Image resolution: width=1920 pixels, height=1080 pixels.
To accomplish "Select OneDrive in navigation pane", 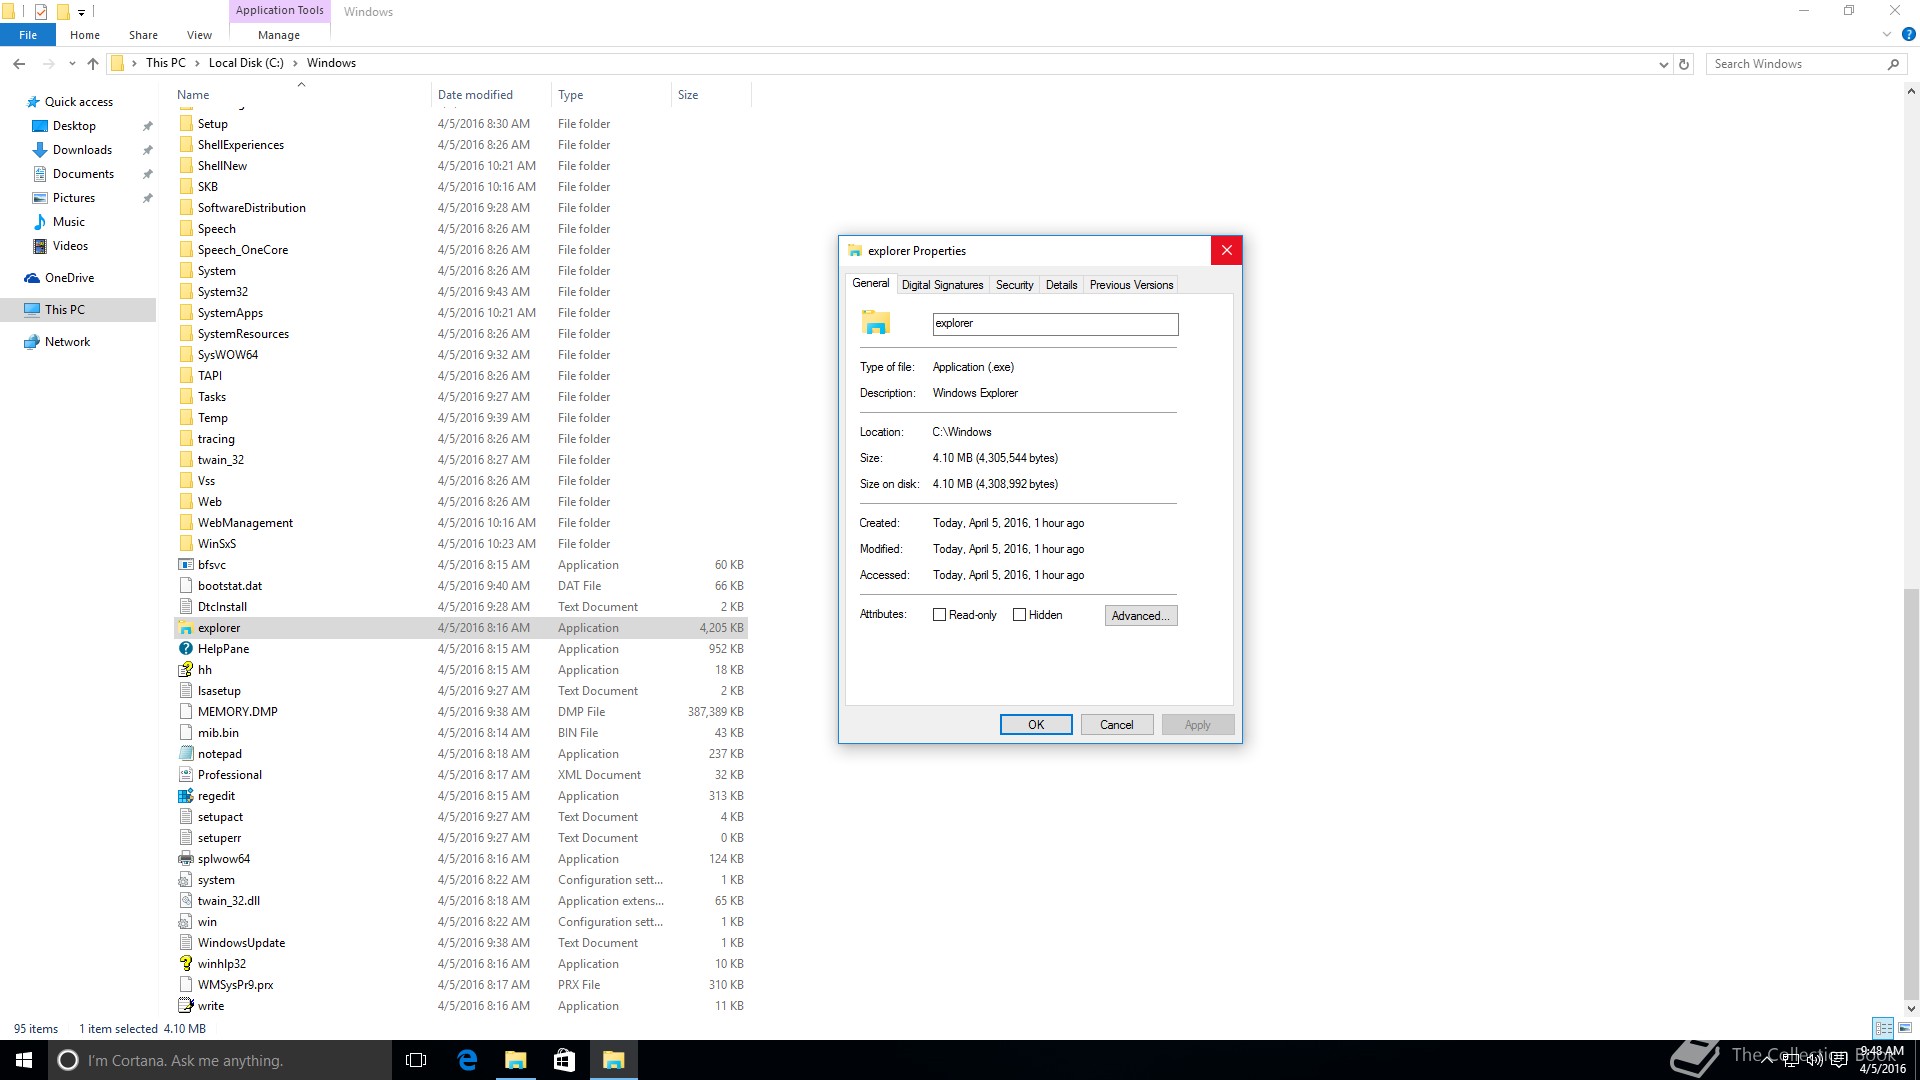I will coord(69,278).
